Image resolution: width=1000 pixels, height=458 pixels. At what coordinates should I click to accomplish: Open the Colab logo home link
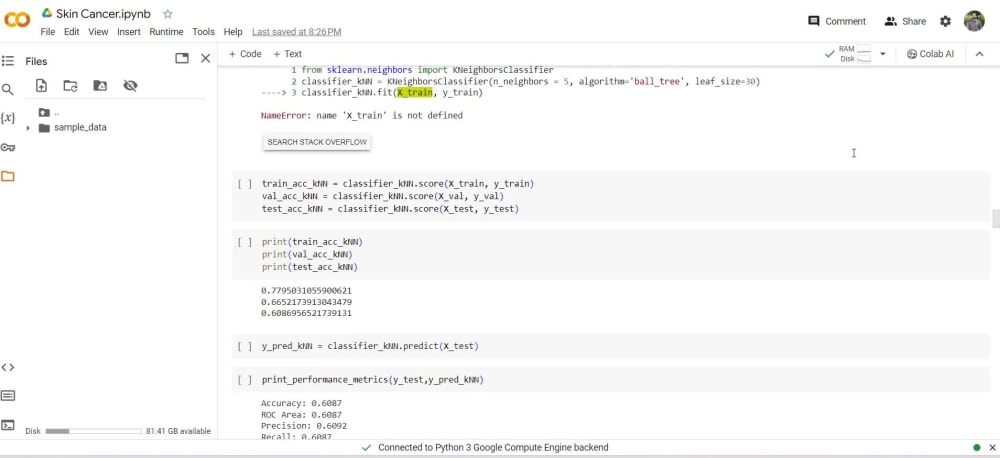(x=17, y=20)
